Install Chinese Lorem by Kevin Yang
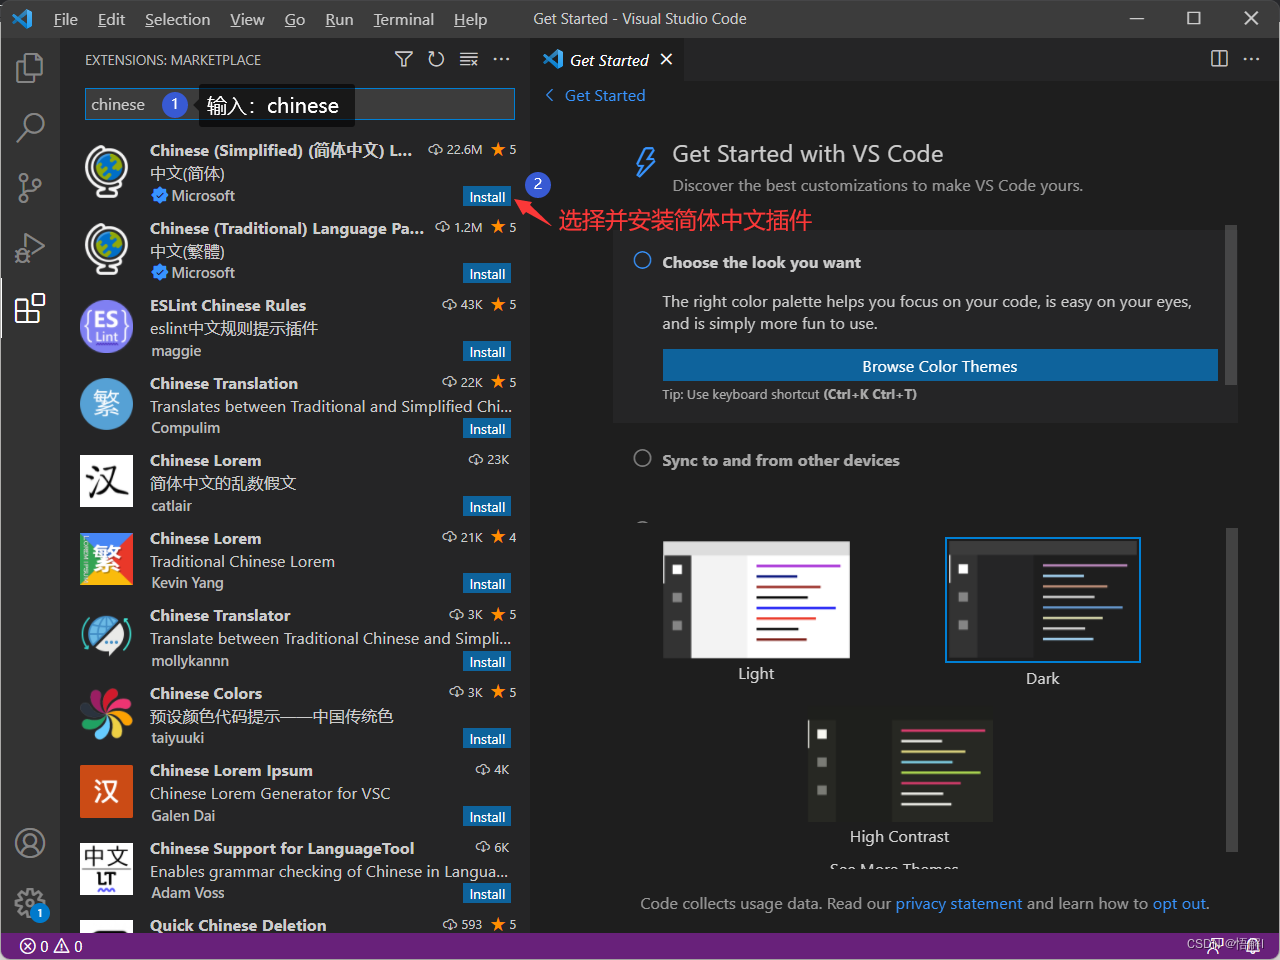The height and width of the screenshot is (960, 1280). pyautogui.click(x=487, y=584)
